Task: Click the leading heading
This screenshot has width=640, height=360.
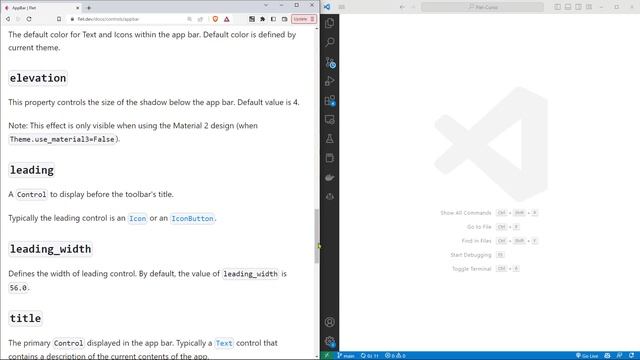Action: pos(32,170)
